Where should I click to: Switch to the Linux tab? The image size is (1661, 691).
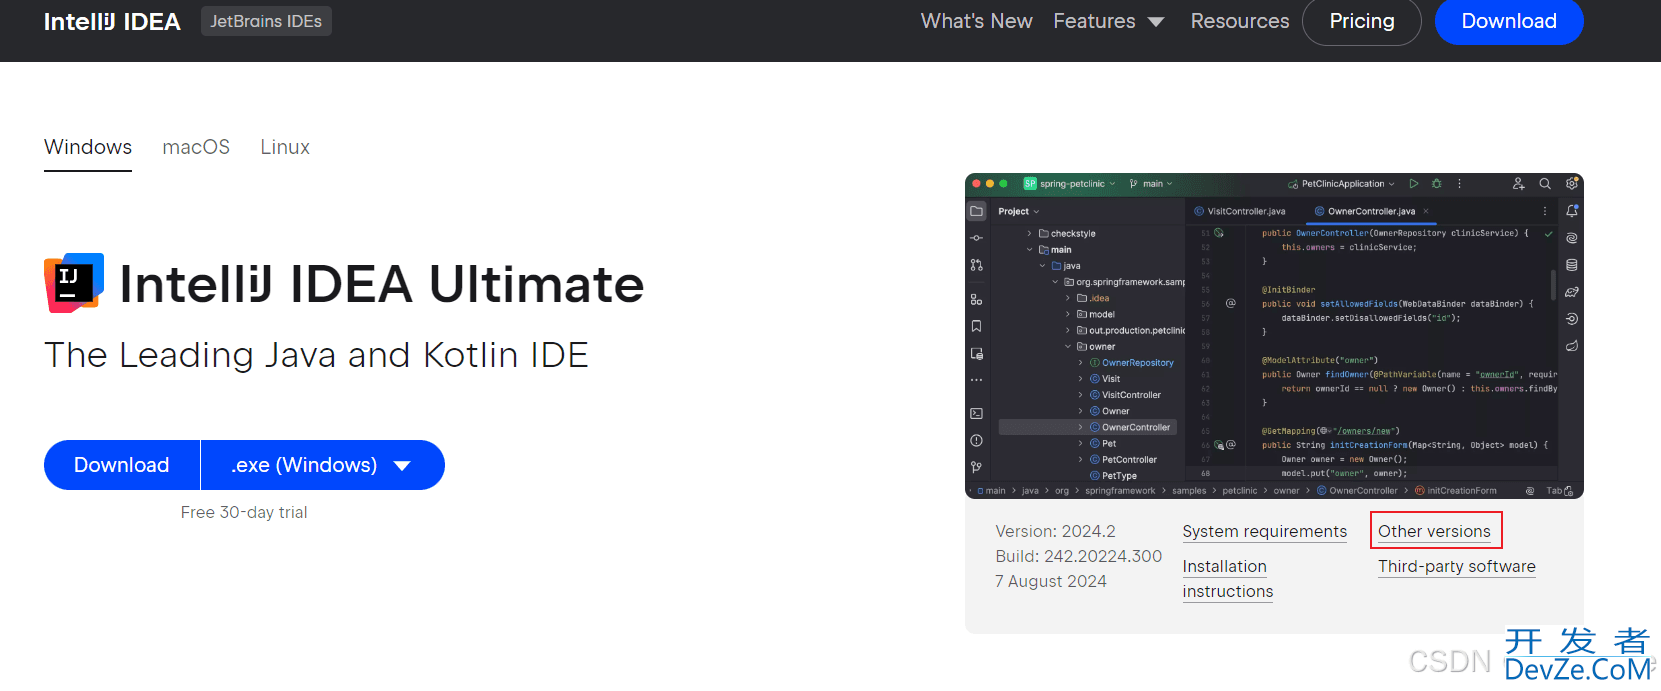coord(285,147)
